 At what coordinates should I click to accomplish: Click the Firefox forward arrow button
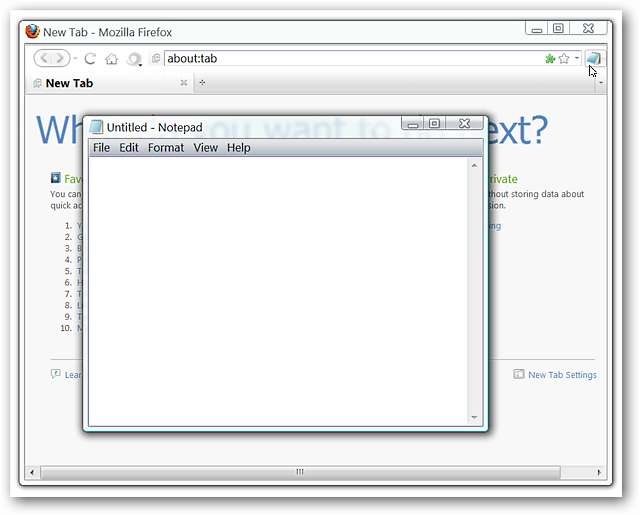[x=60, y=58]
